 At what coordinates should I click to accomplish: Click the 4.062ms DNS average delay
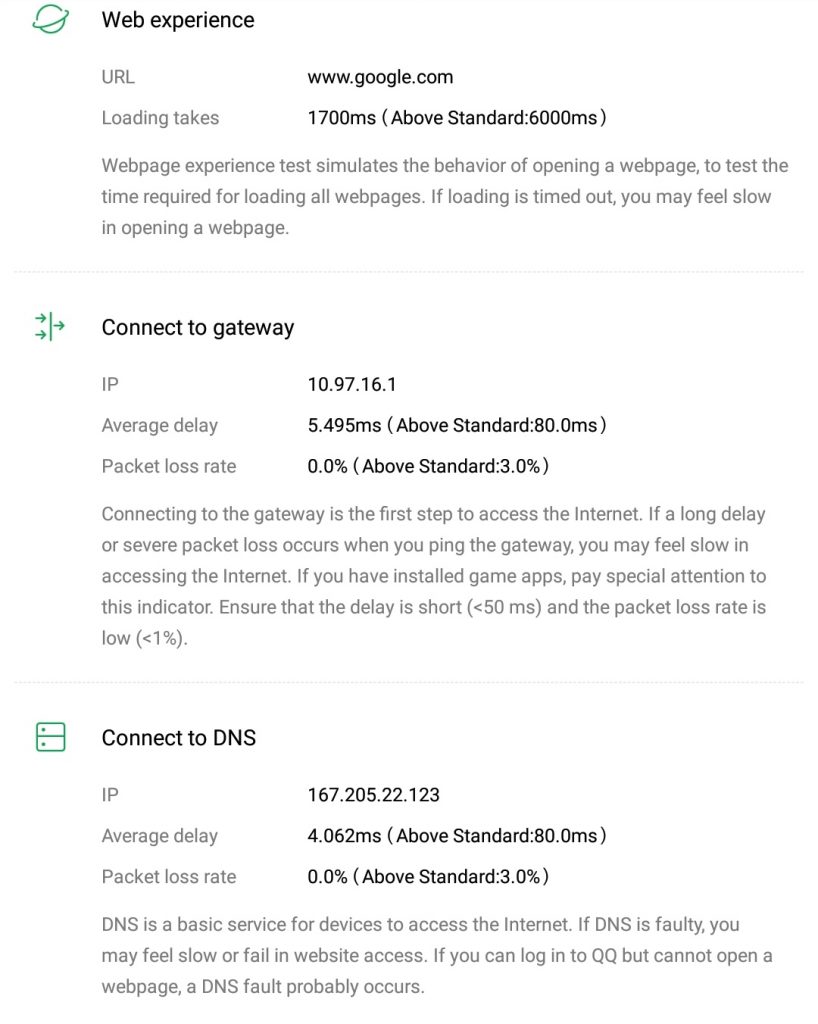(344, 836)
